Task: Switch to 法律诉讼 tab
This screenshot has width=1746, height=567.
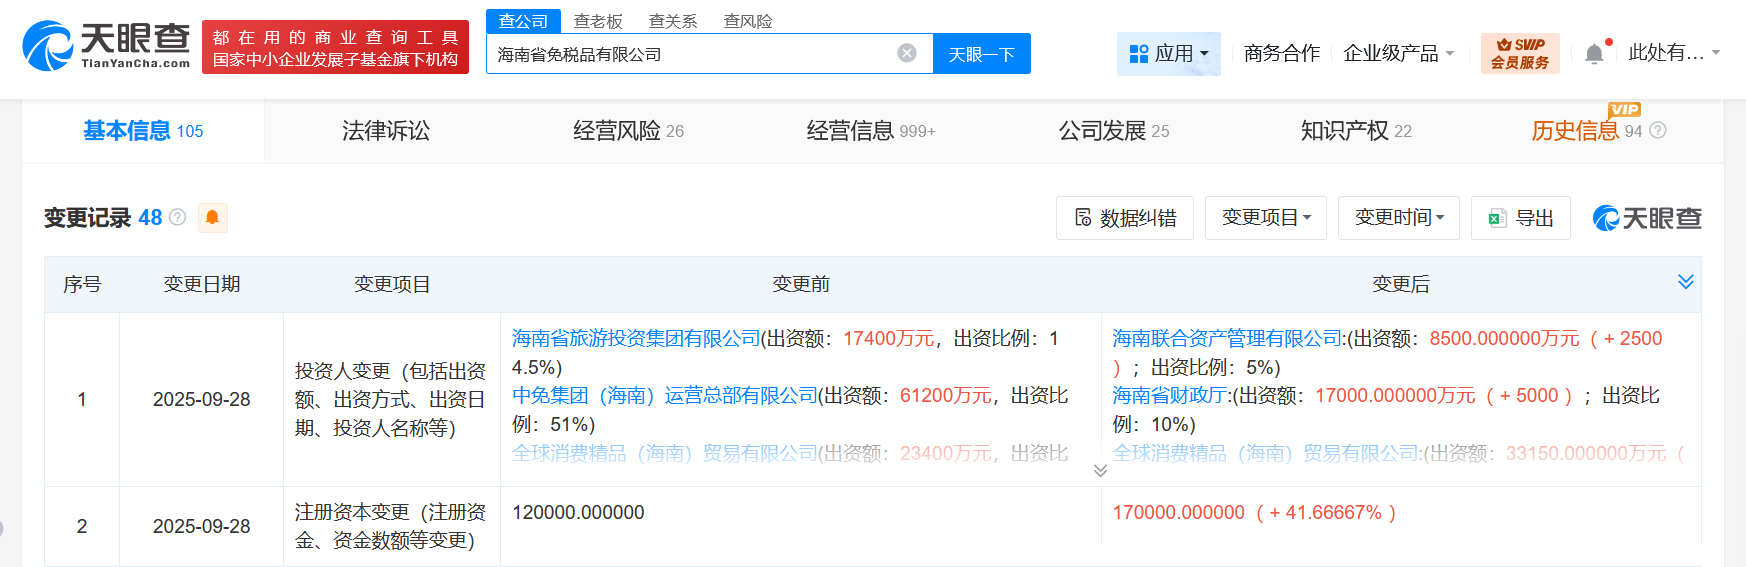Action: pyautogui.click(x=386, y=131)
